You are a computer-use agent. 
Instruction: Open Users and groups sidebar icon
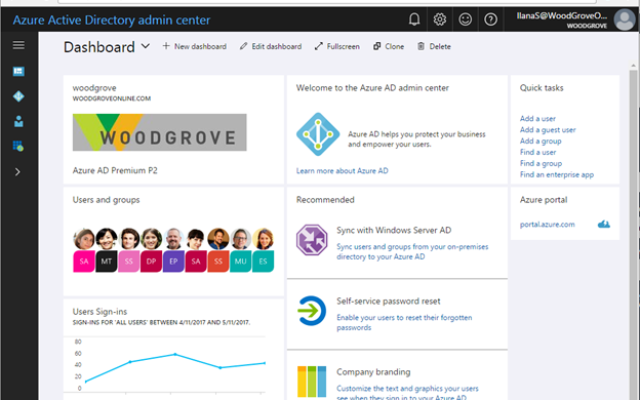pyautogui.click(x=18, y=121)
